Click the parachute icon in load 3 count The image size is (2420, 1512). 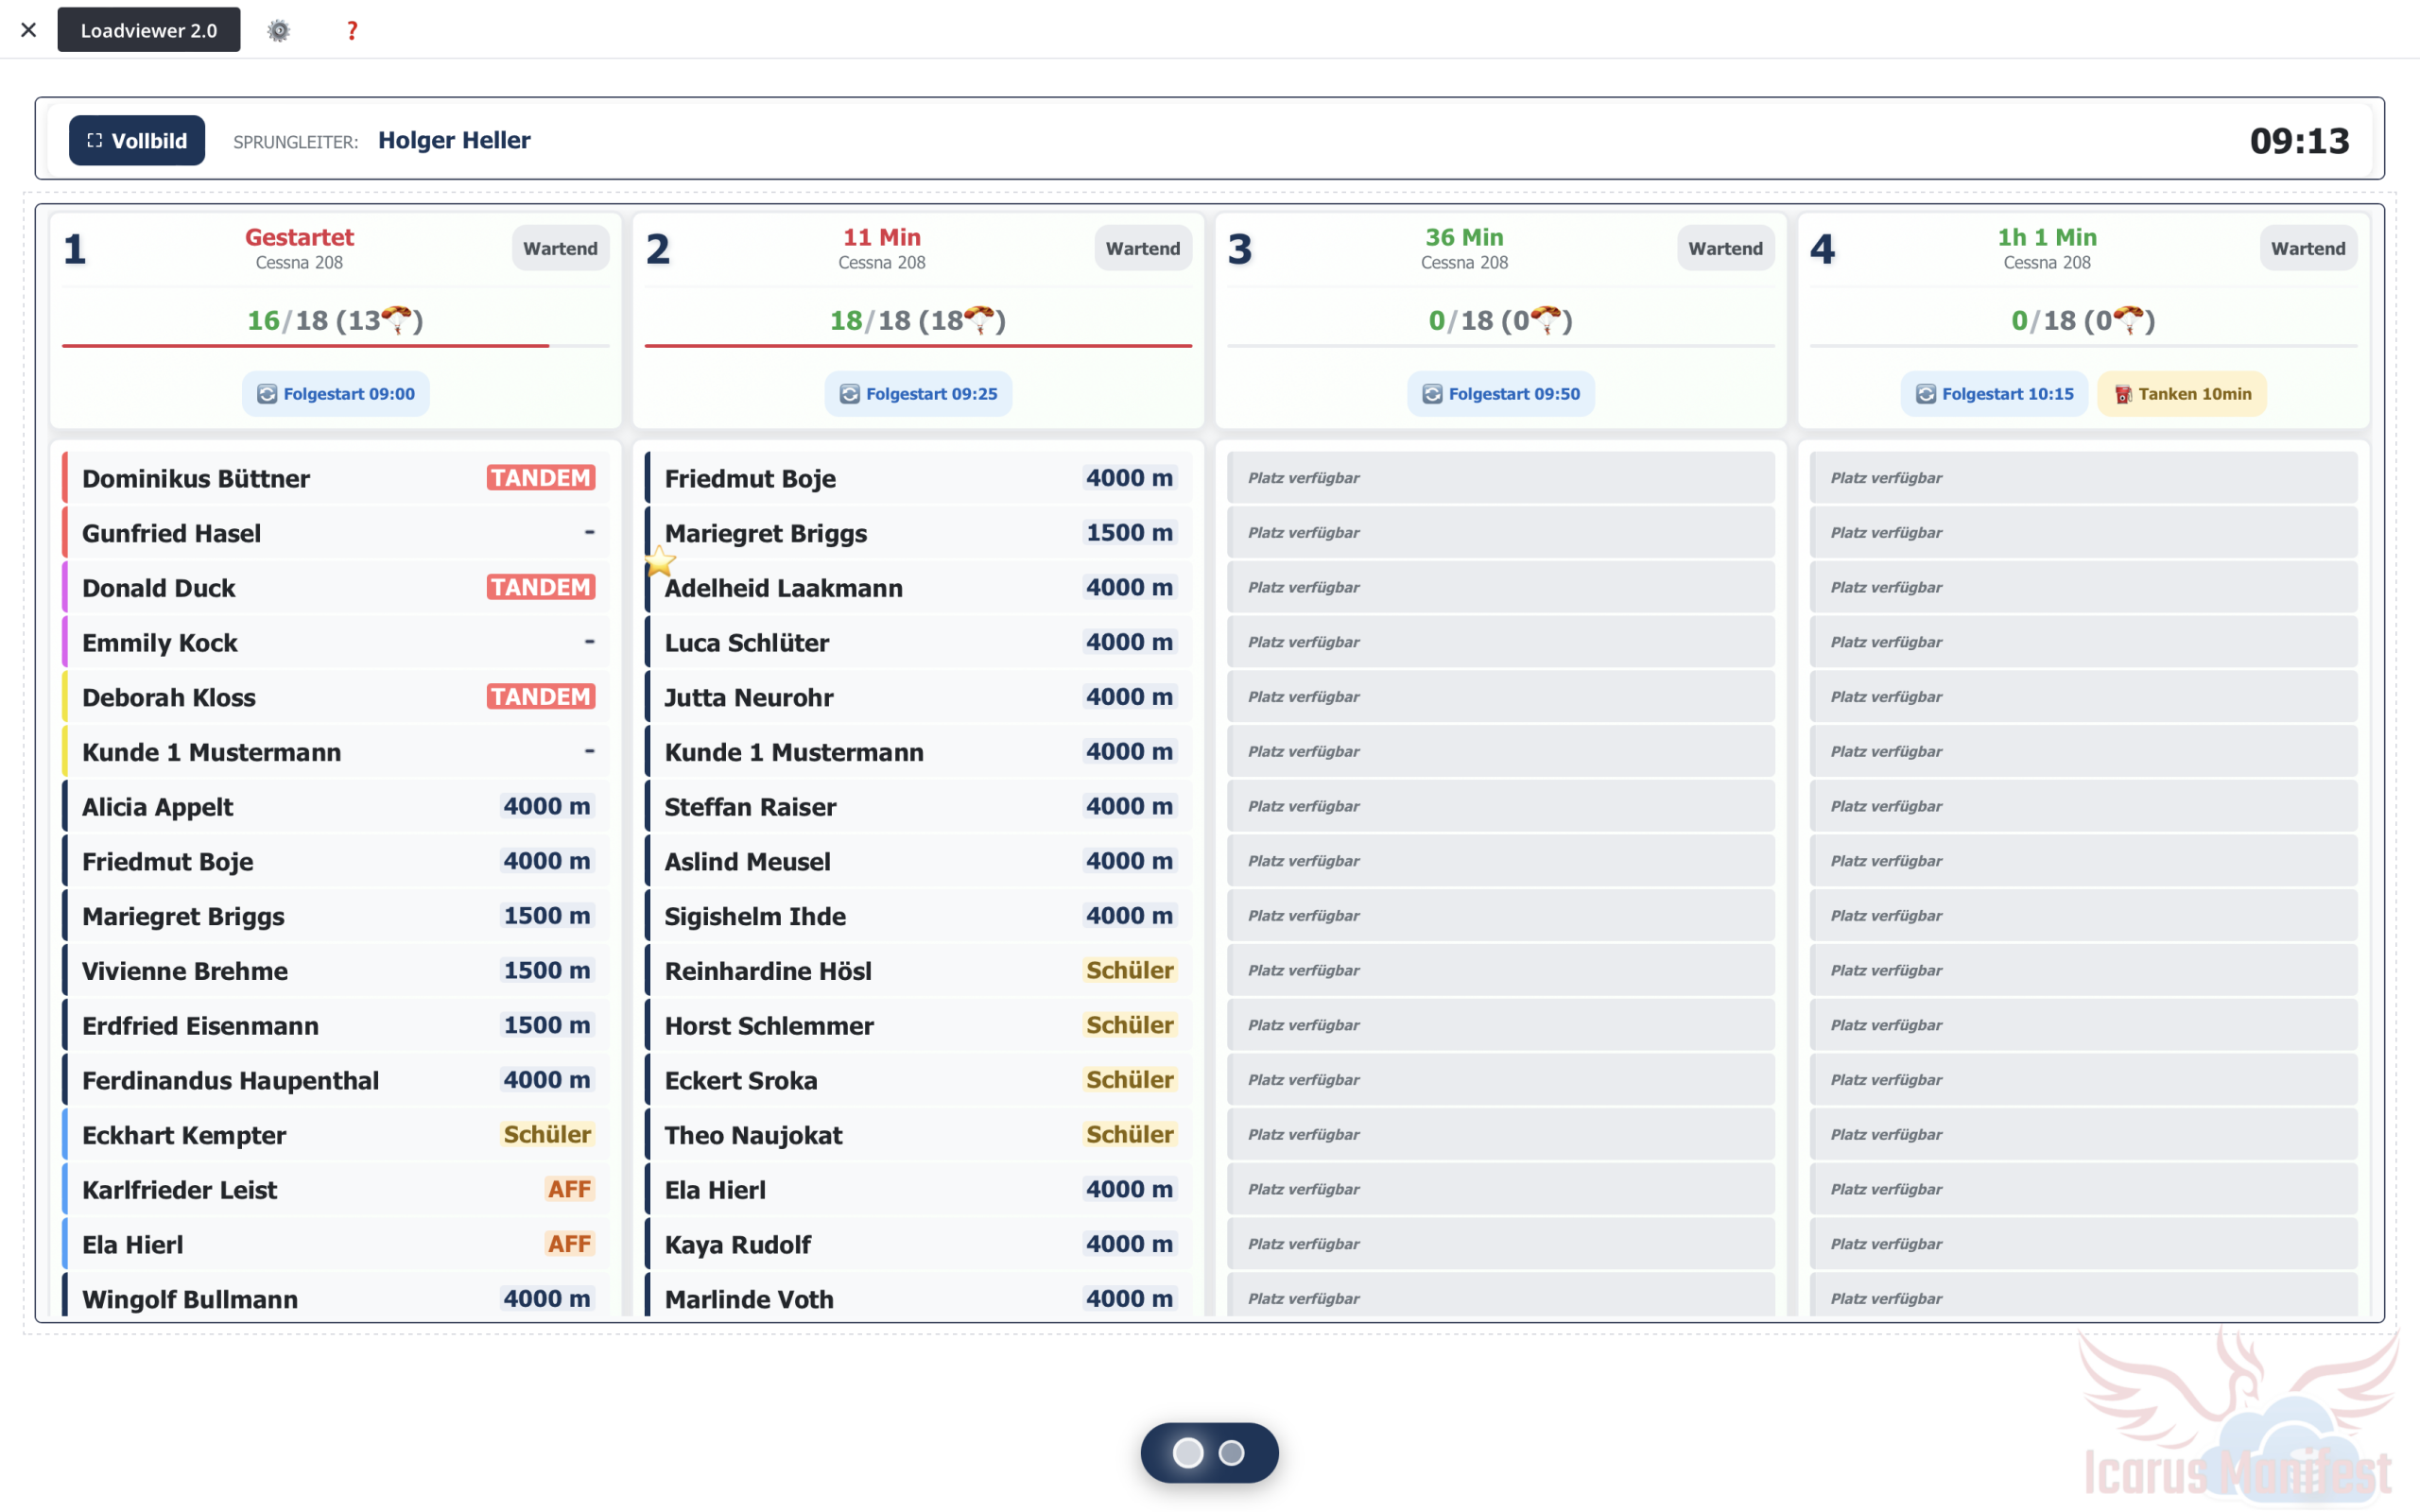pyautogui.click(x=1545, y=320)
